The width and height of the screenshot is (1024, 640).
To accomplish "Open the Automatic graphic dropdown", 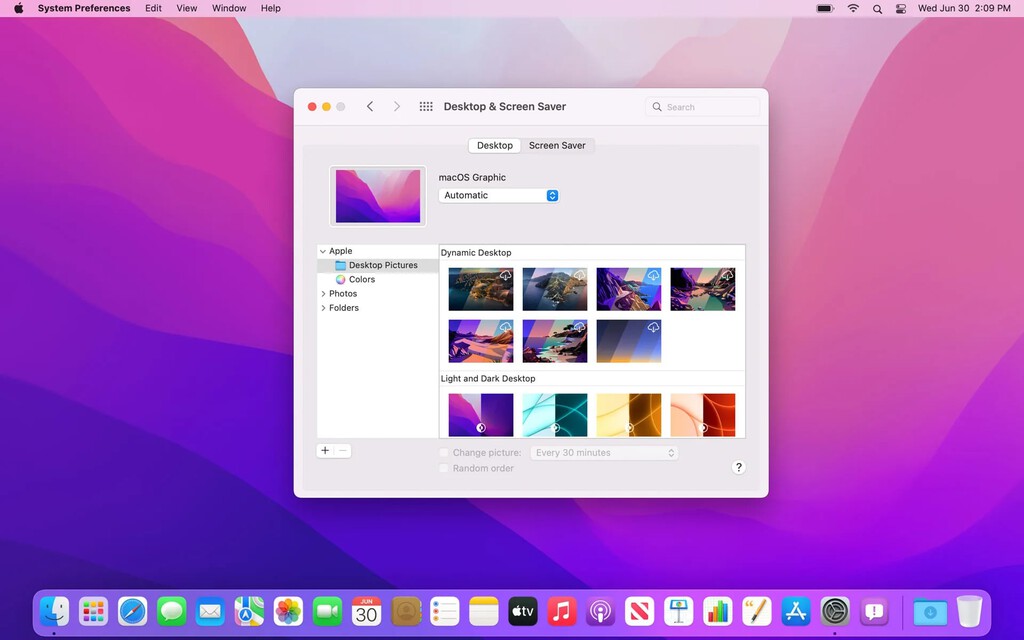I will pos(498,195).
